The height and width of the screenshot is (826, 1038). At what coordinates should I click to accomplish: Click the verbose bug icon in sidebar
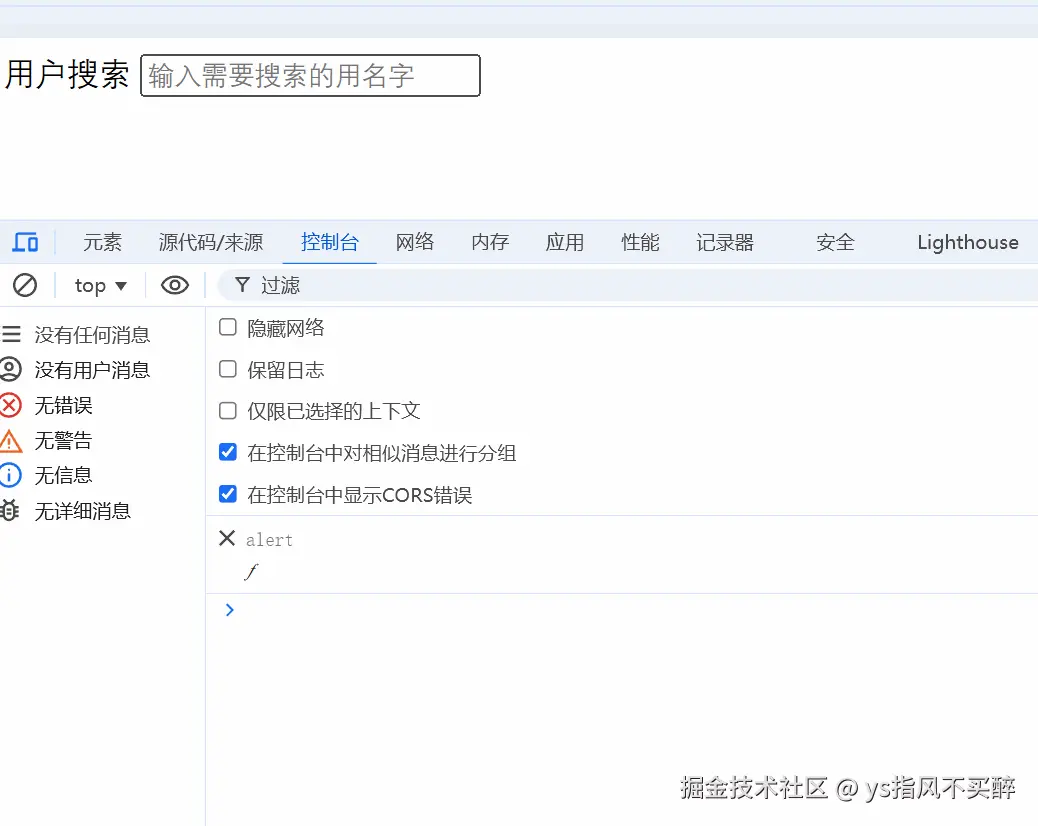[x=12, y=511]
